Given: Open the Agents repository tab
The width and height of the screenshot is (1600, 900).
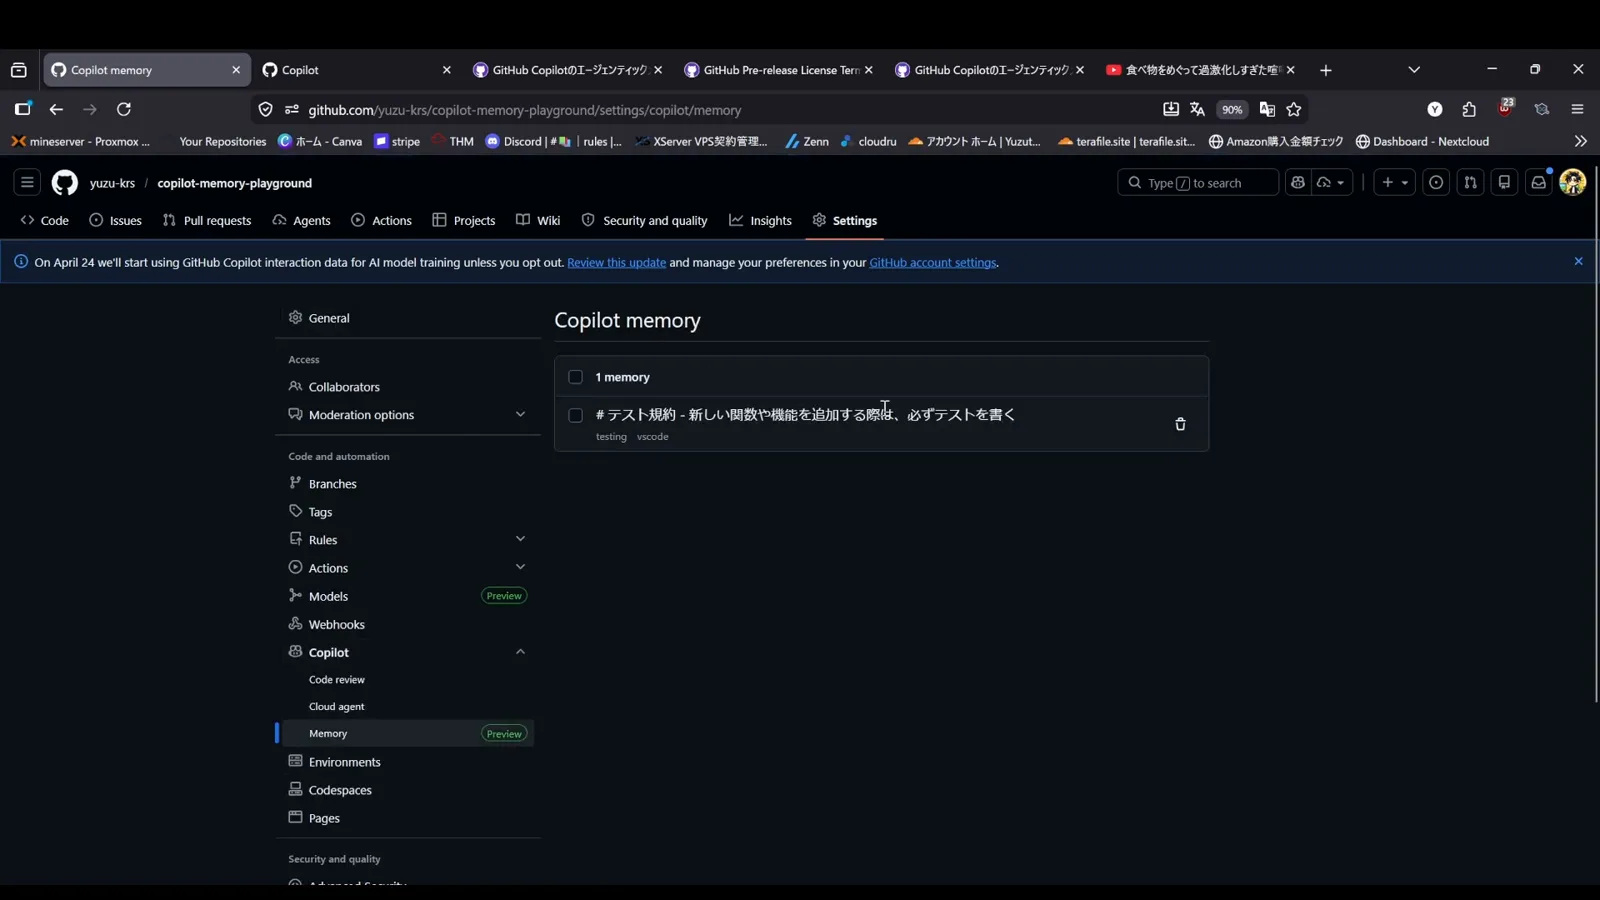Looking at the screenshot, I should (x=301, y=220).
